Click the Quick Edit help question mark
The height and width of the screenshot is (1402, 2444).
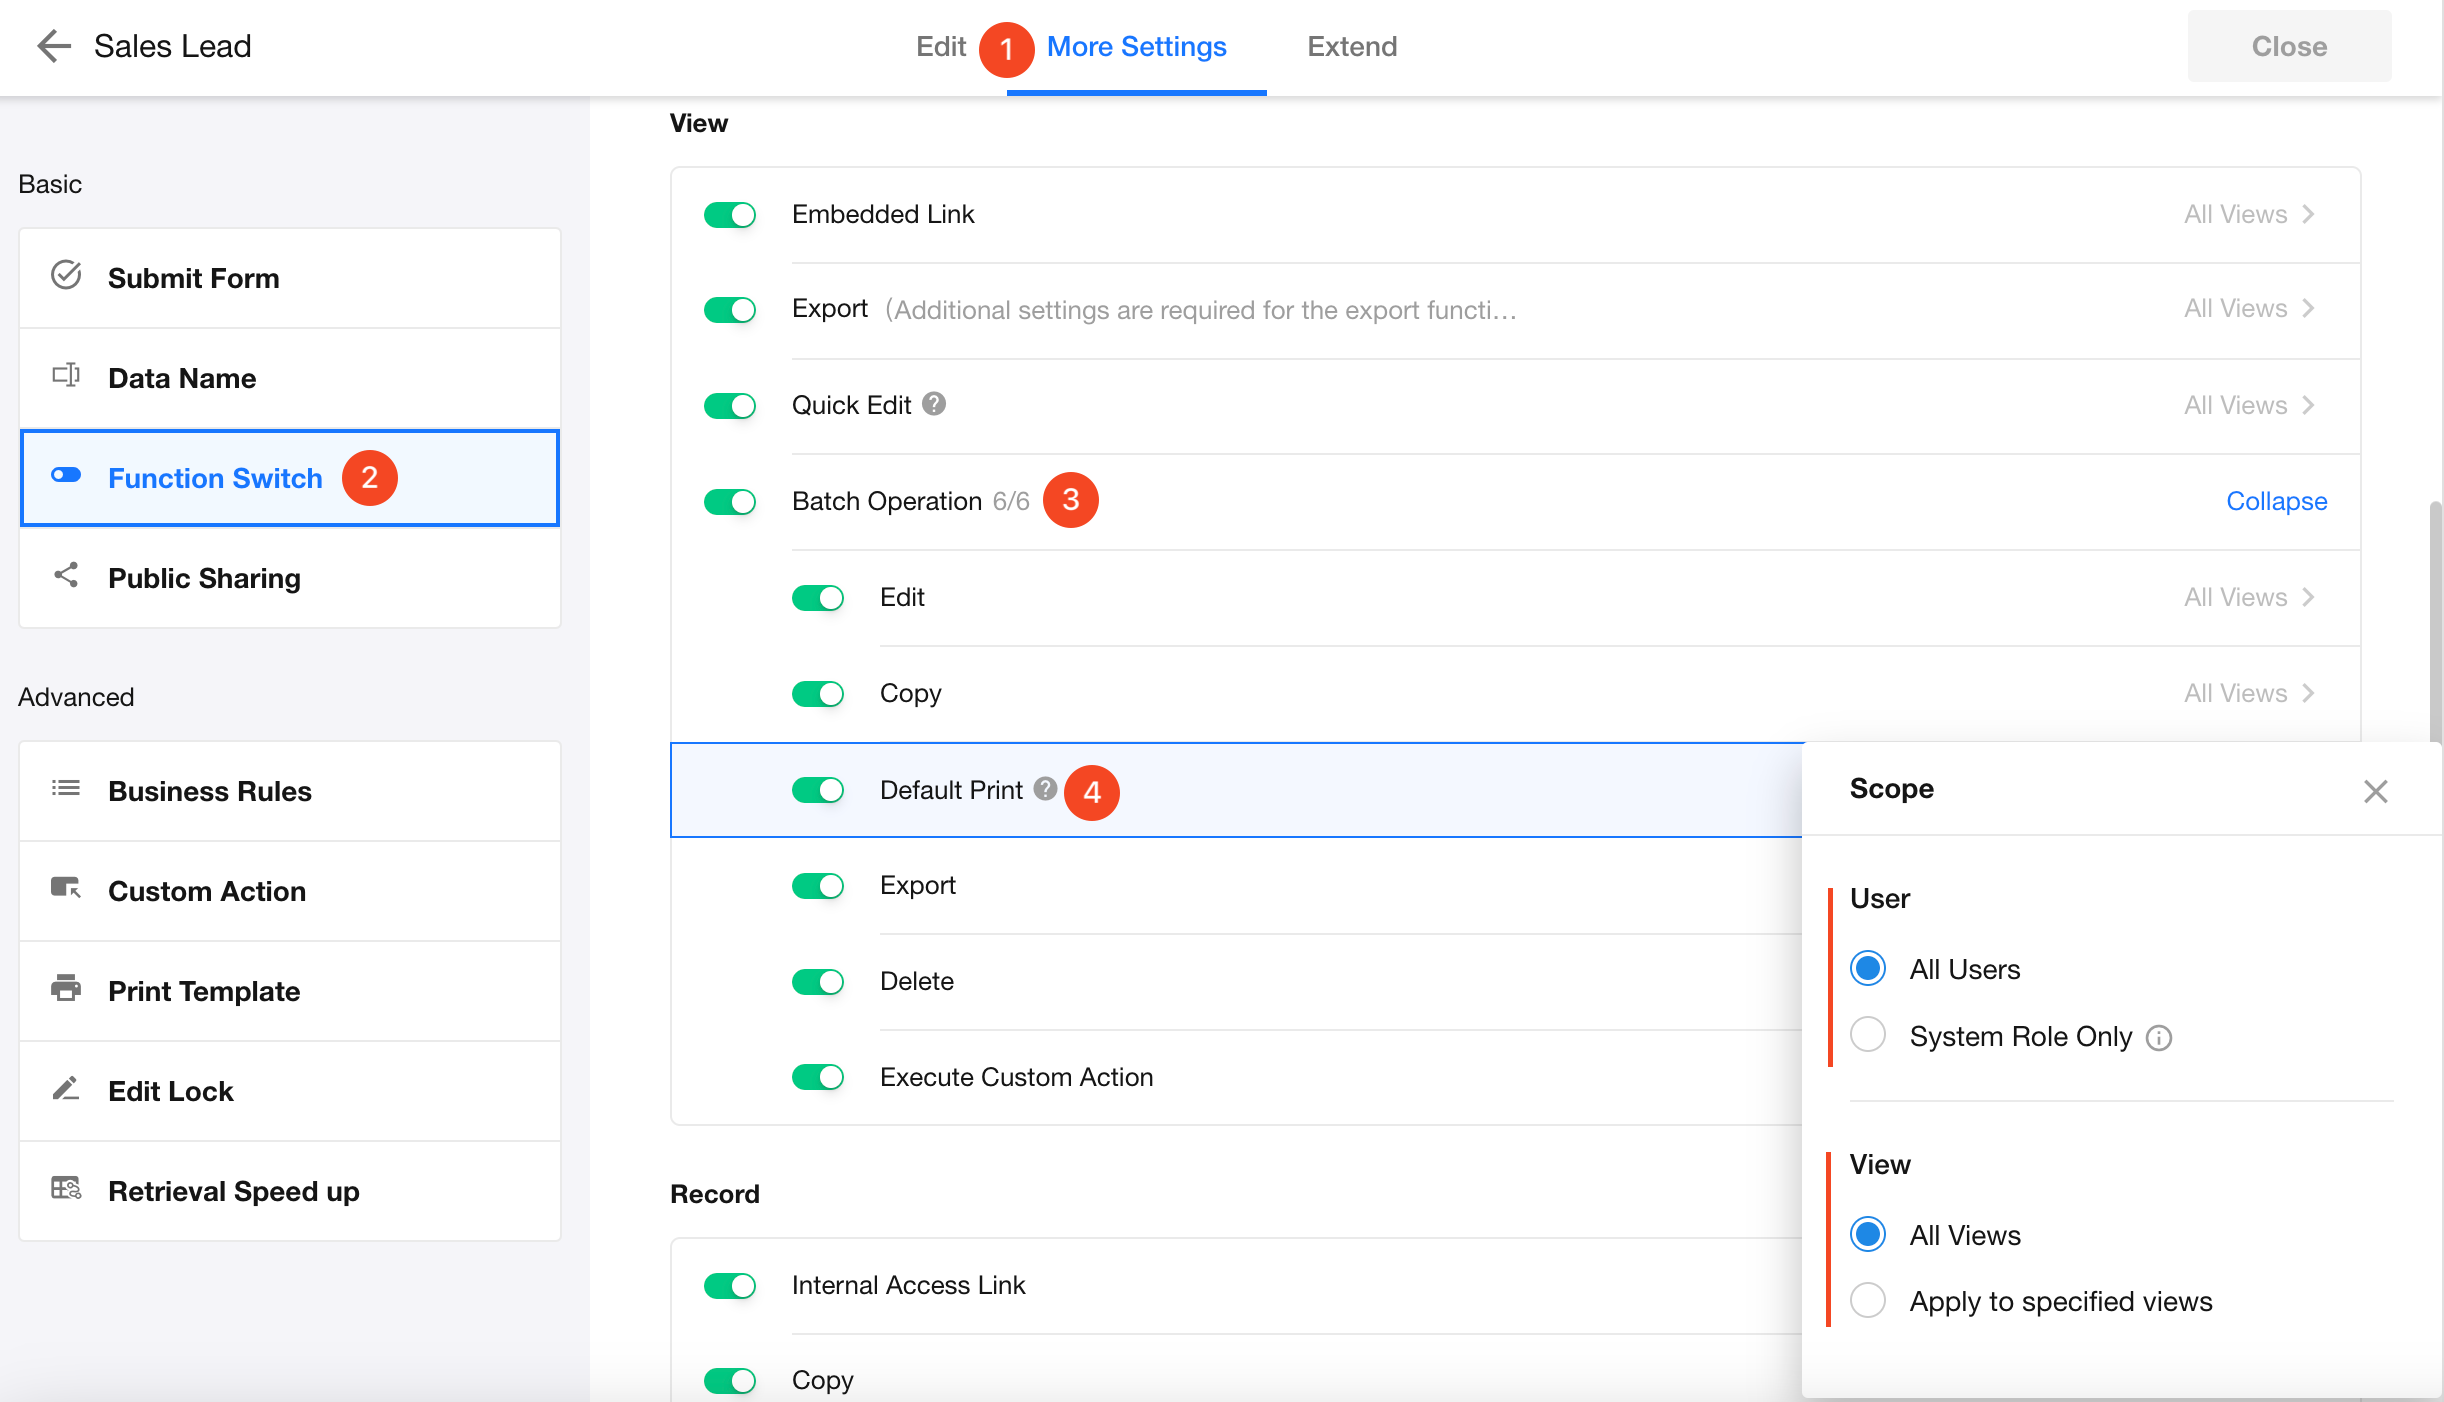(934, 404)
